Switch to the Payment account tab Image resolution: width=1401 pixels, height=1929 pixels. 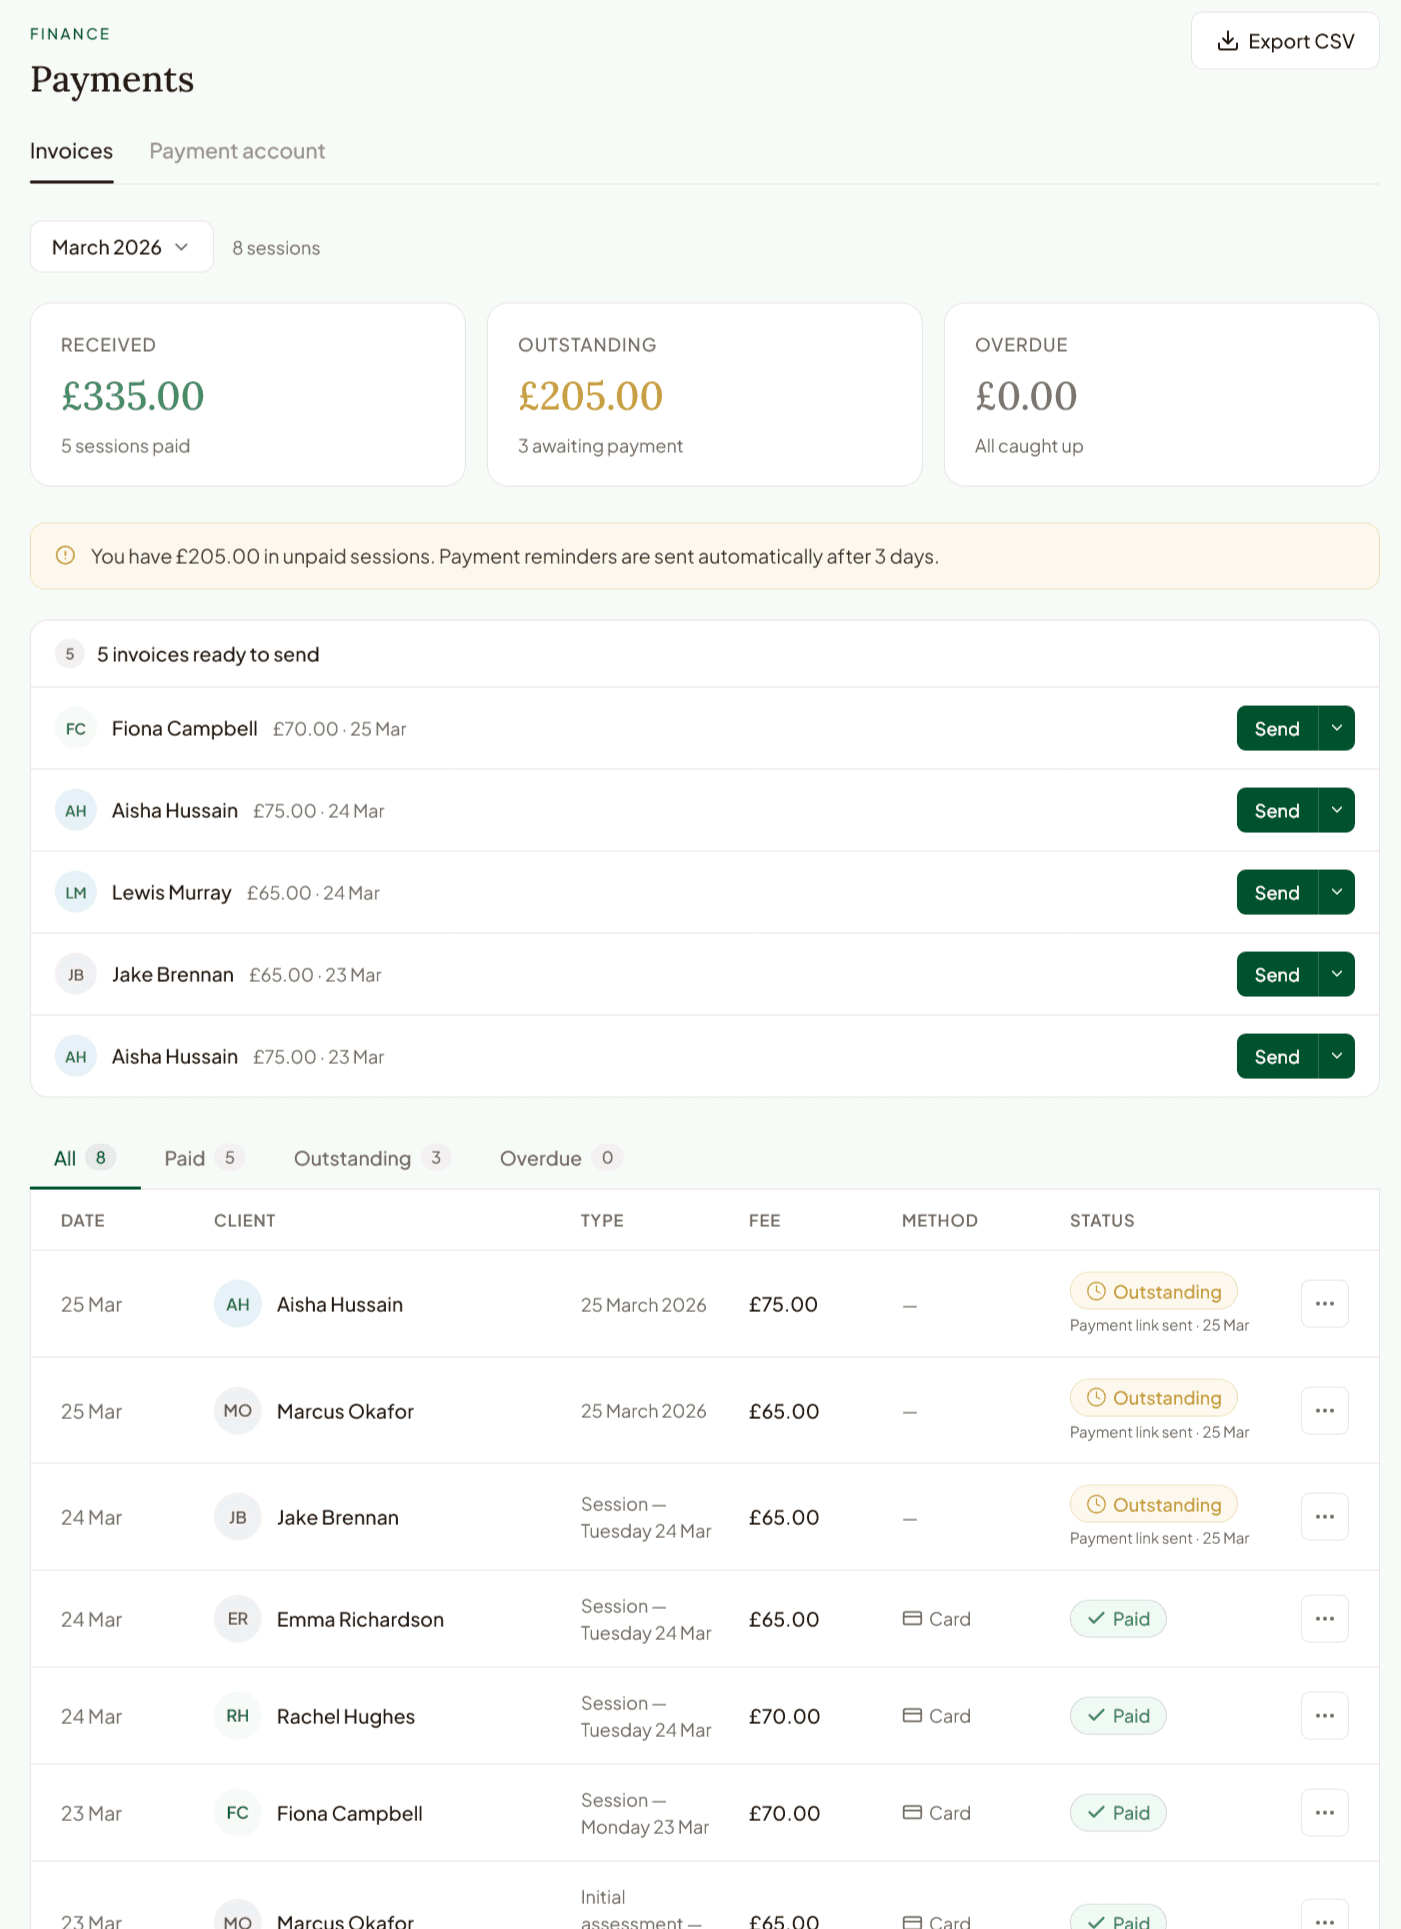[237, 151]
